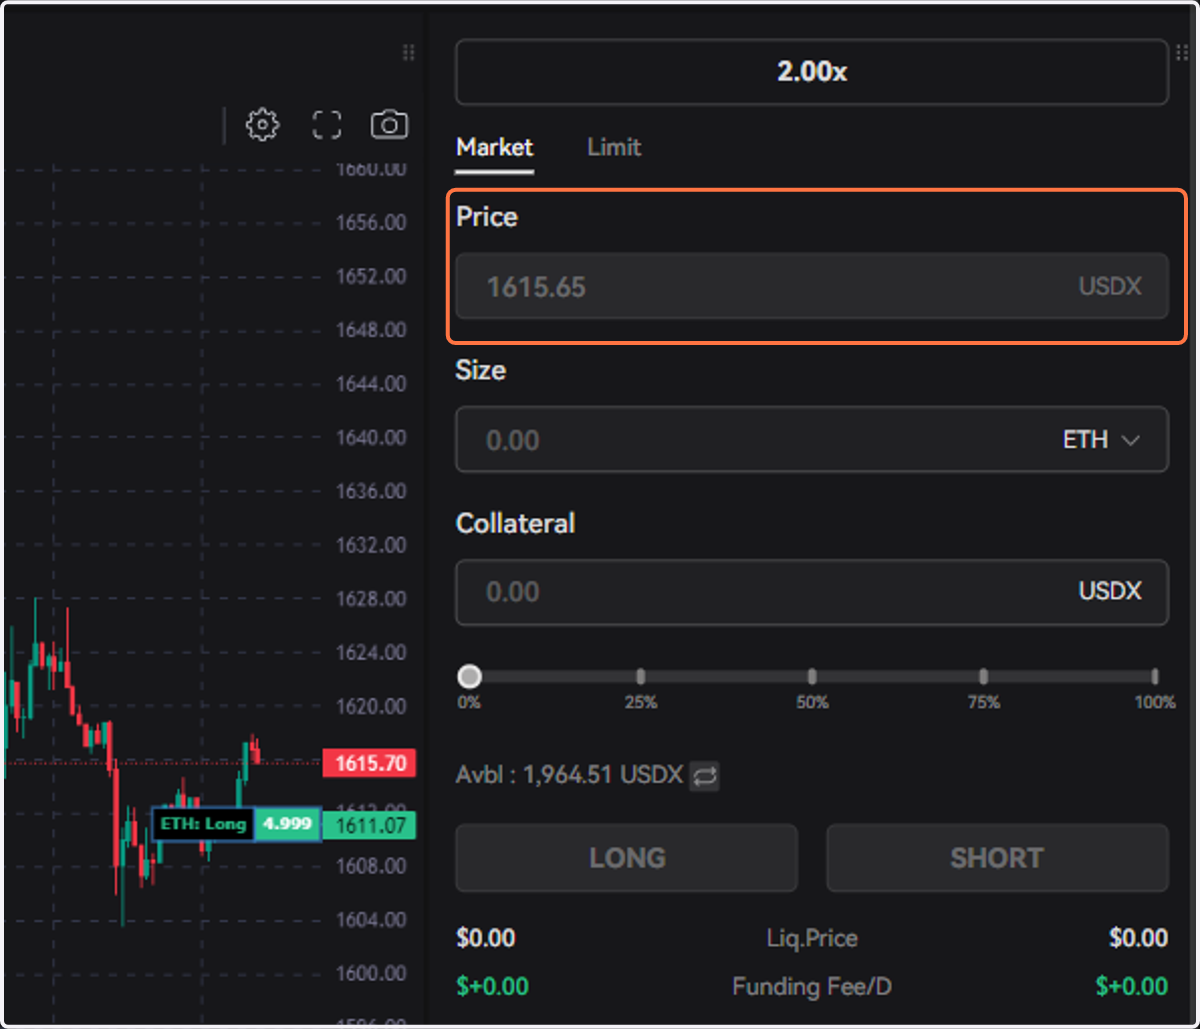Screen dimensions: 1200x1029
Task: Toggle chart fullscreen mode icon
Action: tap(327, 125)
